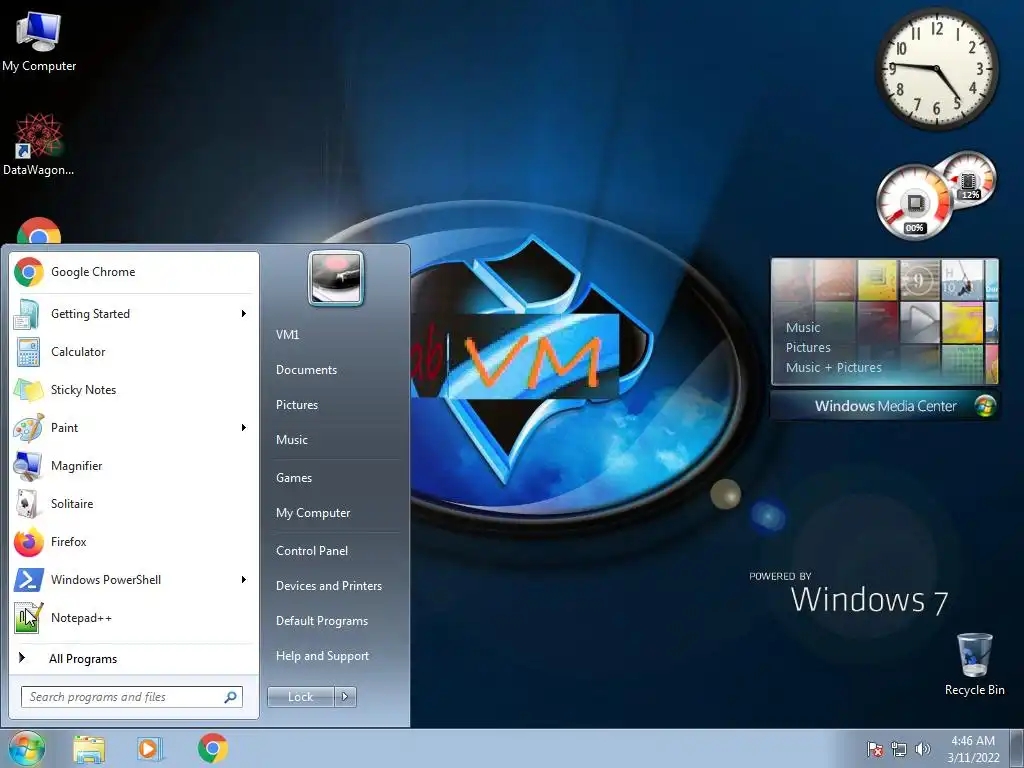Click the Lock button
The height and width of the screenshot is (768, 1024).
300,697
